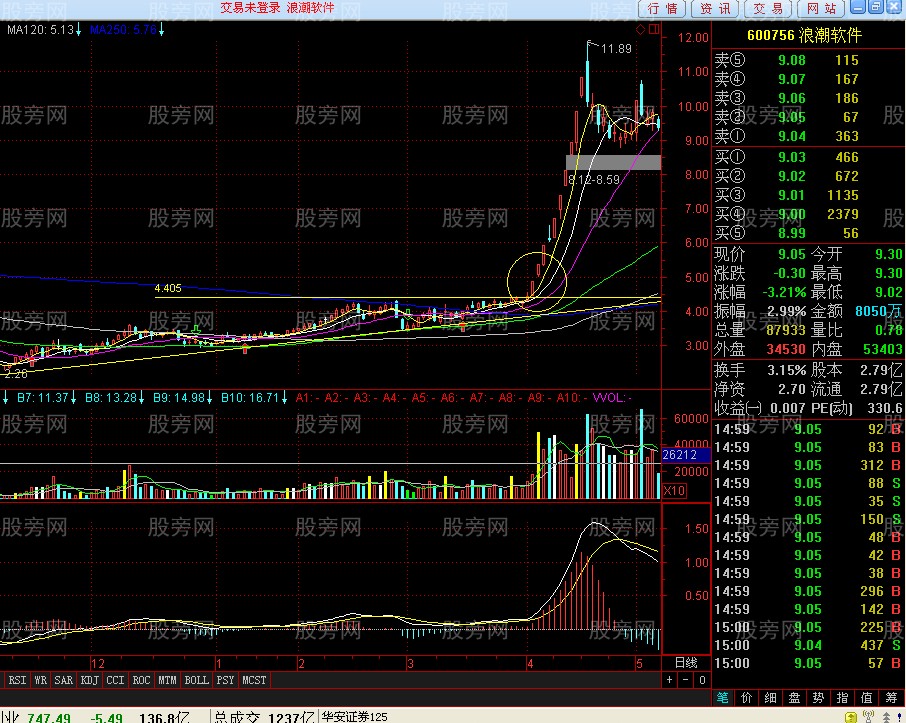Switch to the SAR indicator tab
Image resolution: width=906 pixels, height=723 pixels.
pyautogui.click(x=64, y=680)
